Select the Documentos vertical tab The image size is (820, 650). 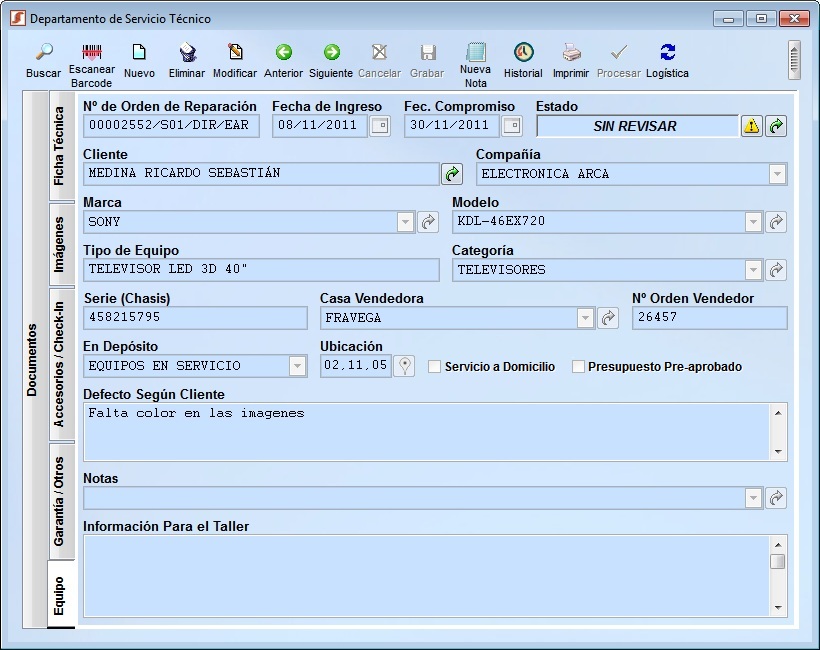[33, 360]
